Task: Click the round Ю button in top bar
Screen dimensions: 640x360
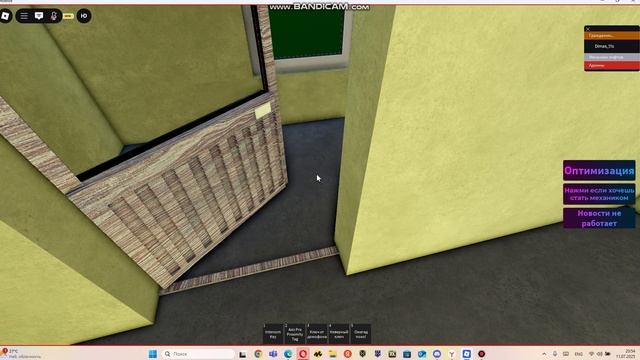Action: 84,16
